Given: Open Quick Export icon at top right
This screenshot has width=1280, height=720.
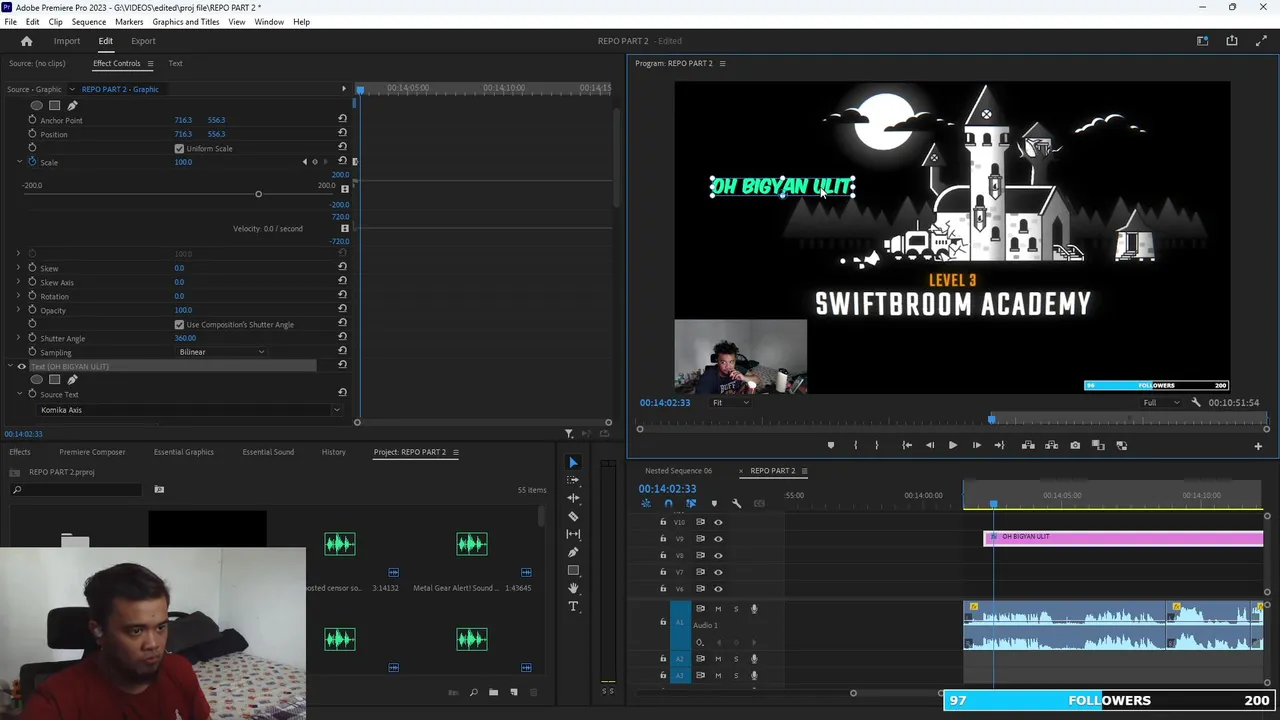Looking at the screenshot, I should [x=1232, y=41].
